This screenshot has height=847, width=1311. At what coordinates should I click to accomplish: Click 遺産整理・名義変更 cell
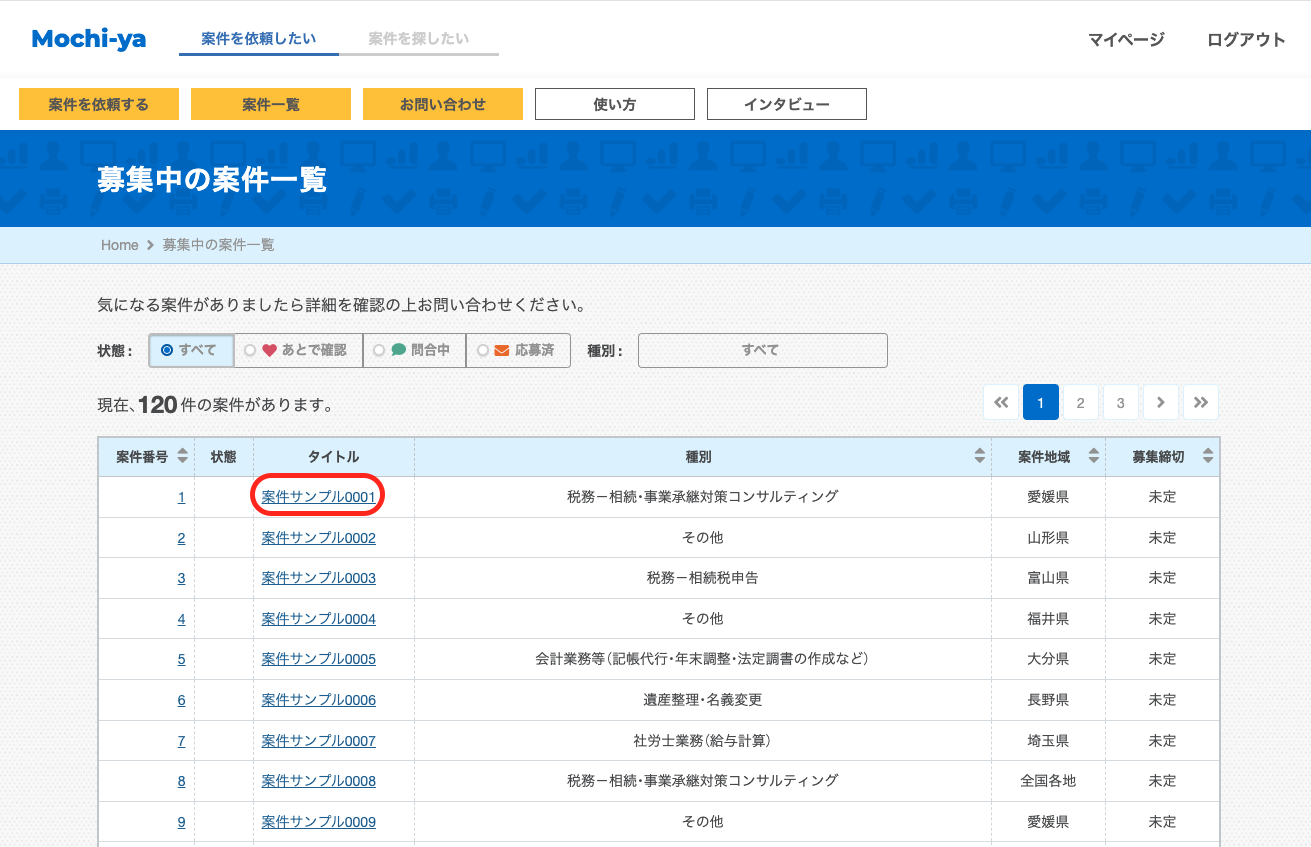click(x=702, y=700)
